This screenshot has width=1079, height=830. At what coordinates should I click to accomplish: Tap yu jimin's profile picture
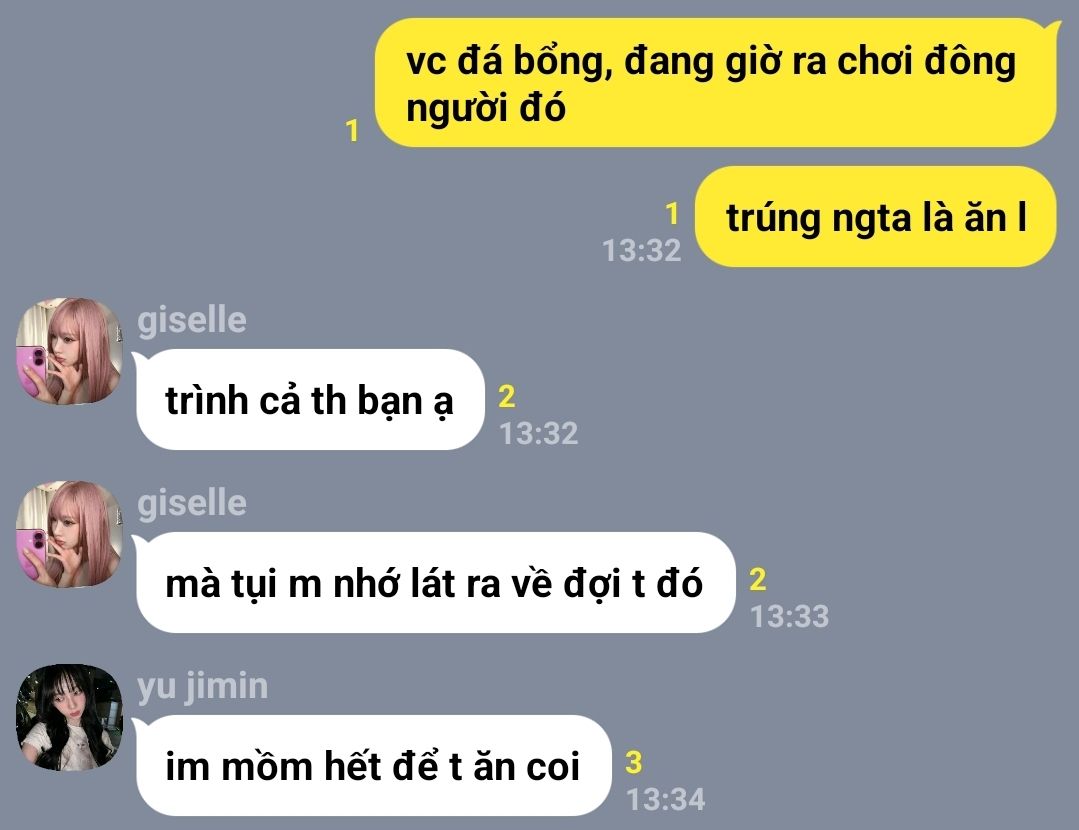tap(69, 717)
